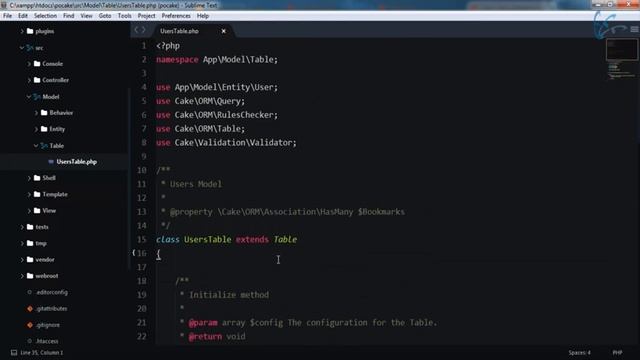Click the webroot folder icon
640x360 pixels.
[x=30, y=276]
